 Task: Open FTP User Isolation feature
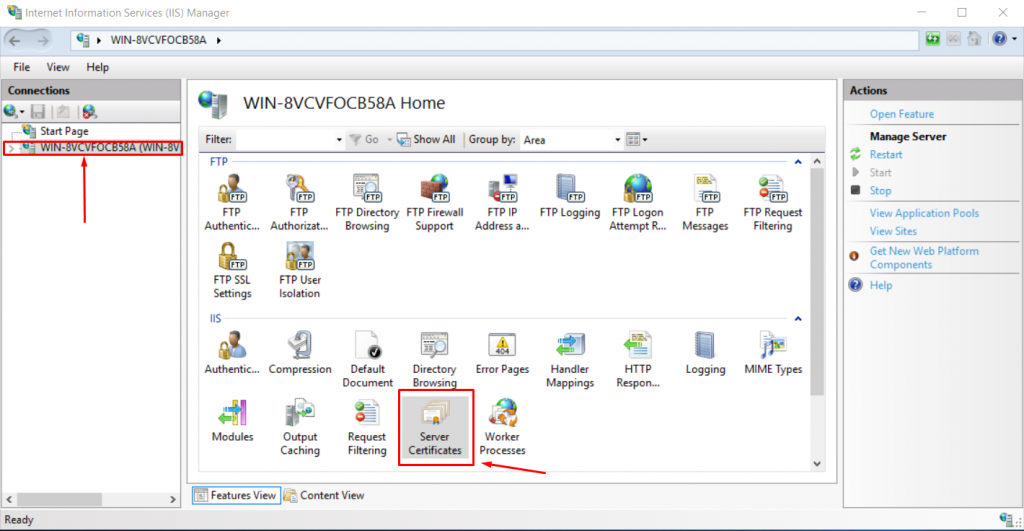point(299,270)
